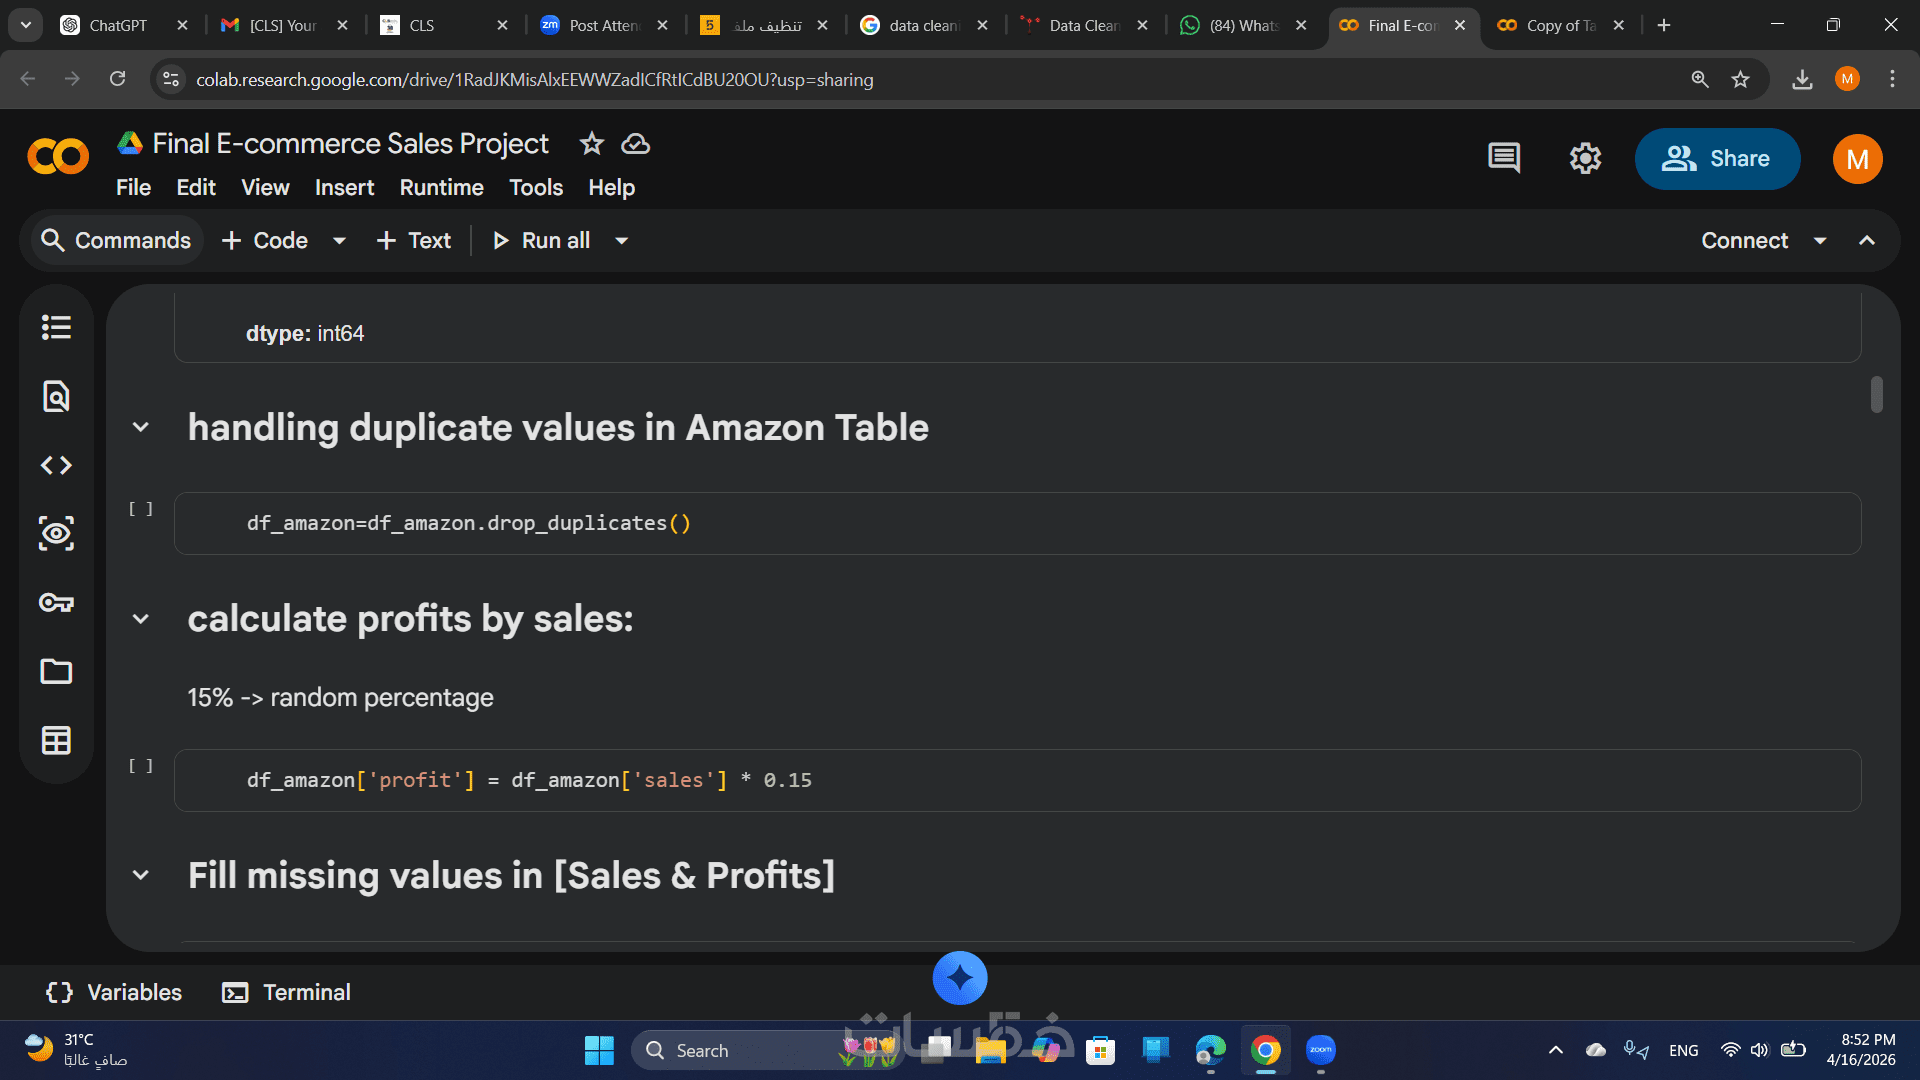Open the Terminal panel
Image resolution: width=1920 pixels, height=1080 pixels.
[286, 992]
